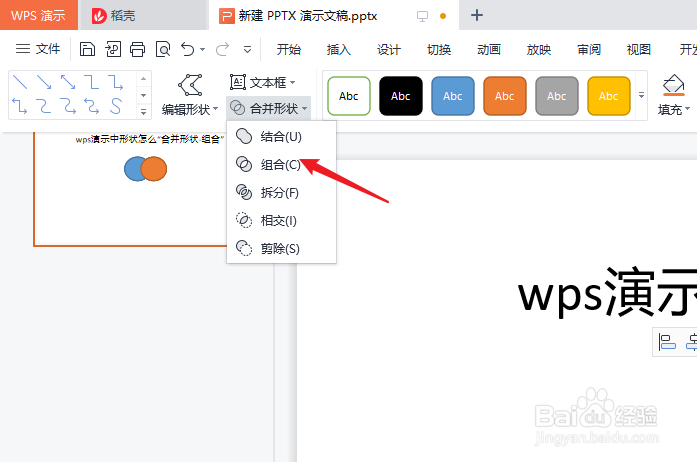
Task: Choose 剪除(S) subtract from merge menu
Action: [x=281, y=249]
